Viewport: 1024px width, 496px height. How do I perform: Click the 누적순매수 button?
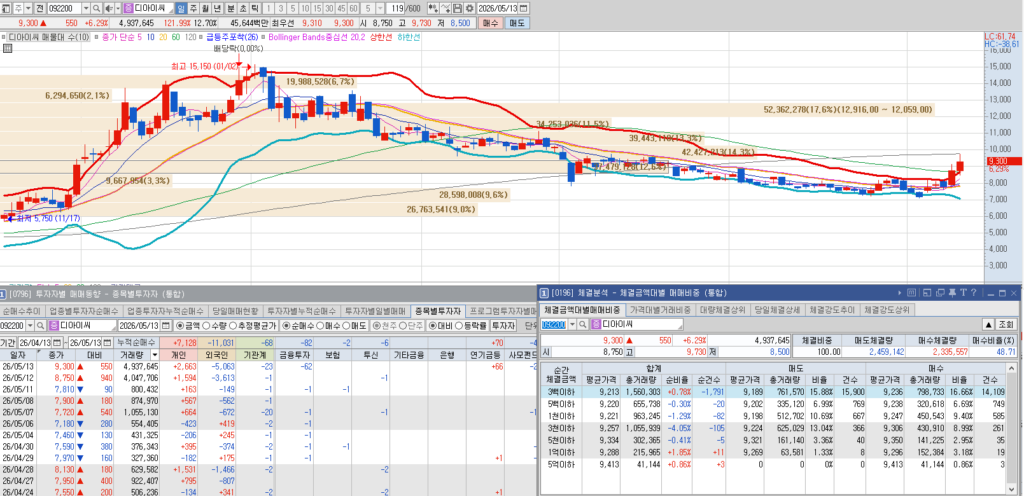coord(136,343)
